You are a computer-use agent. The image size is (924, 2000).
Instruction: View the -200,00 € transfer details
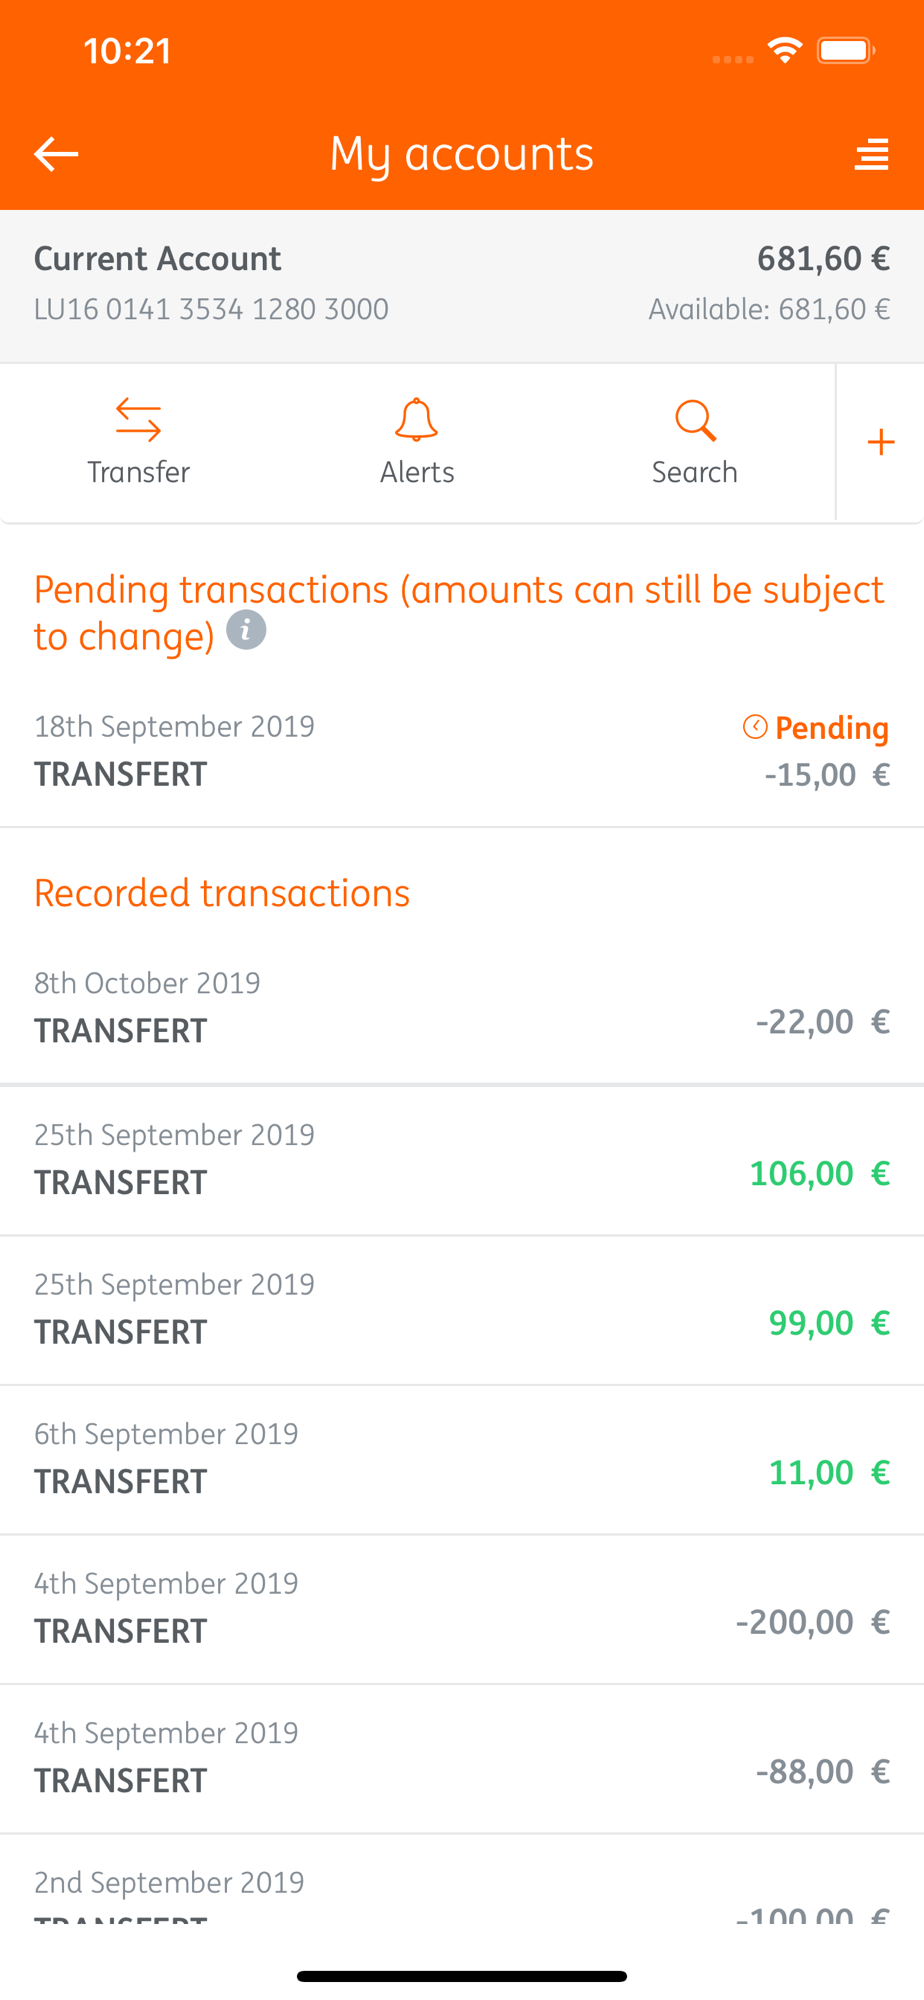pos(462,1608)
